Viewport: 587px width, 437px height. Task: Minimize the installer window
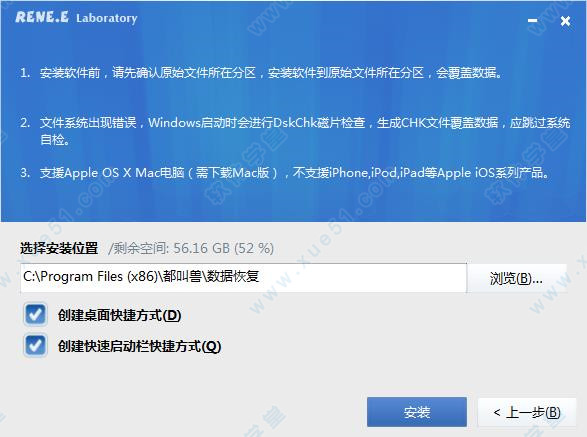(x=532, y=21)
